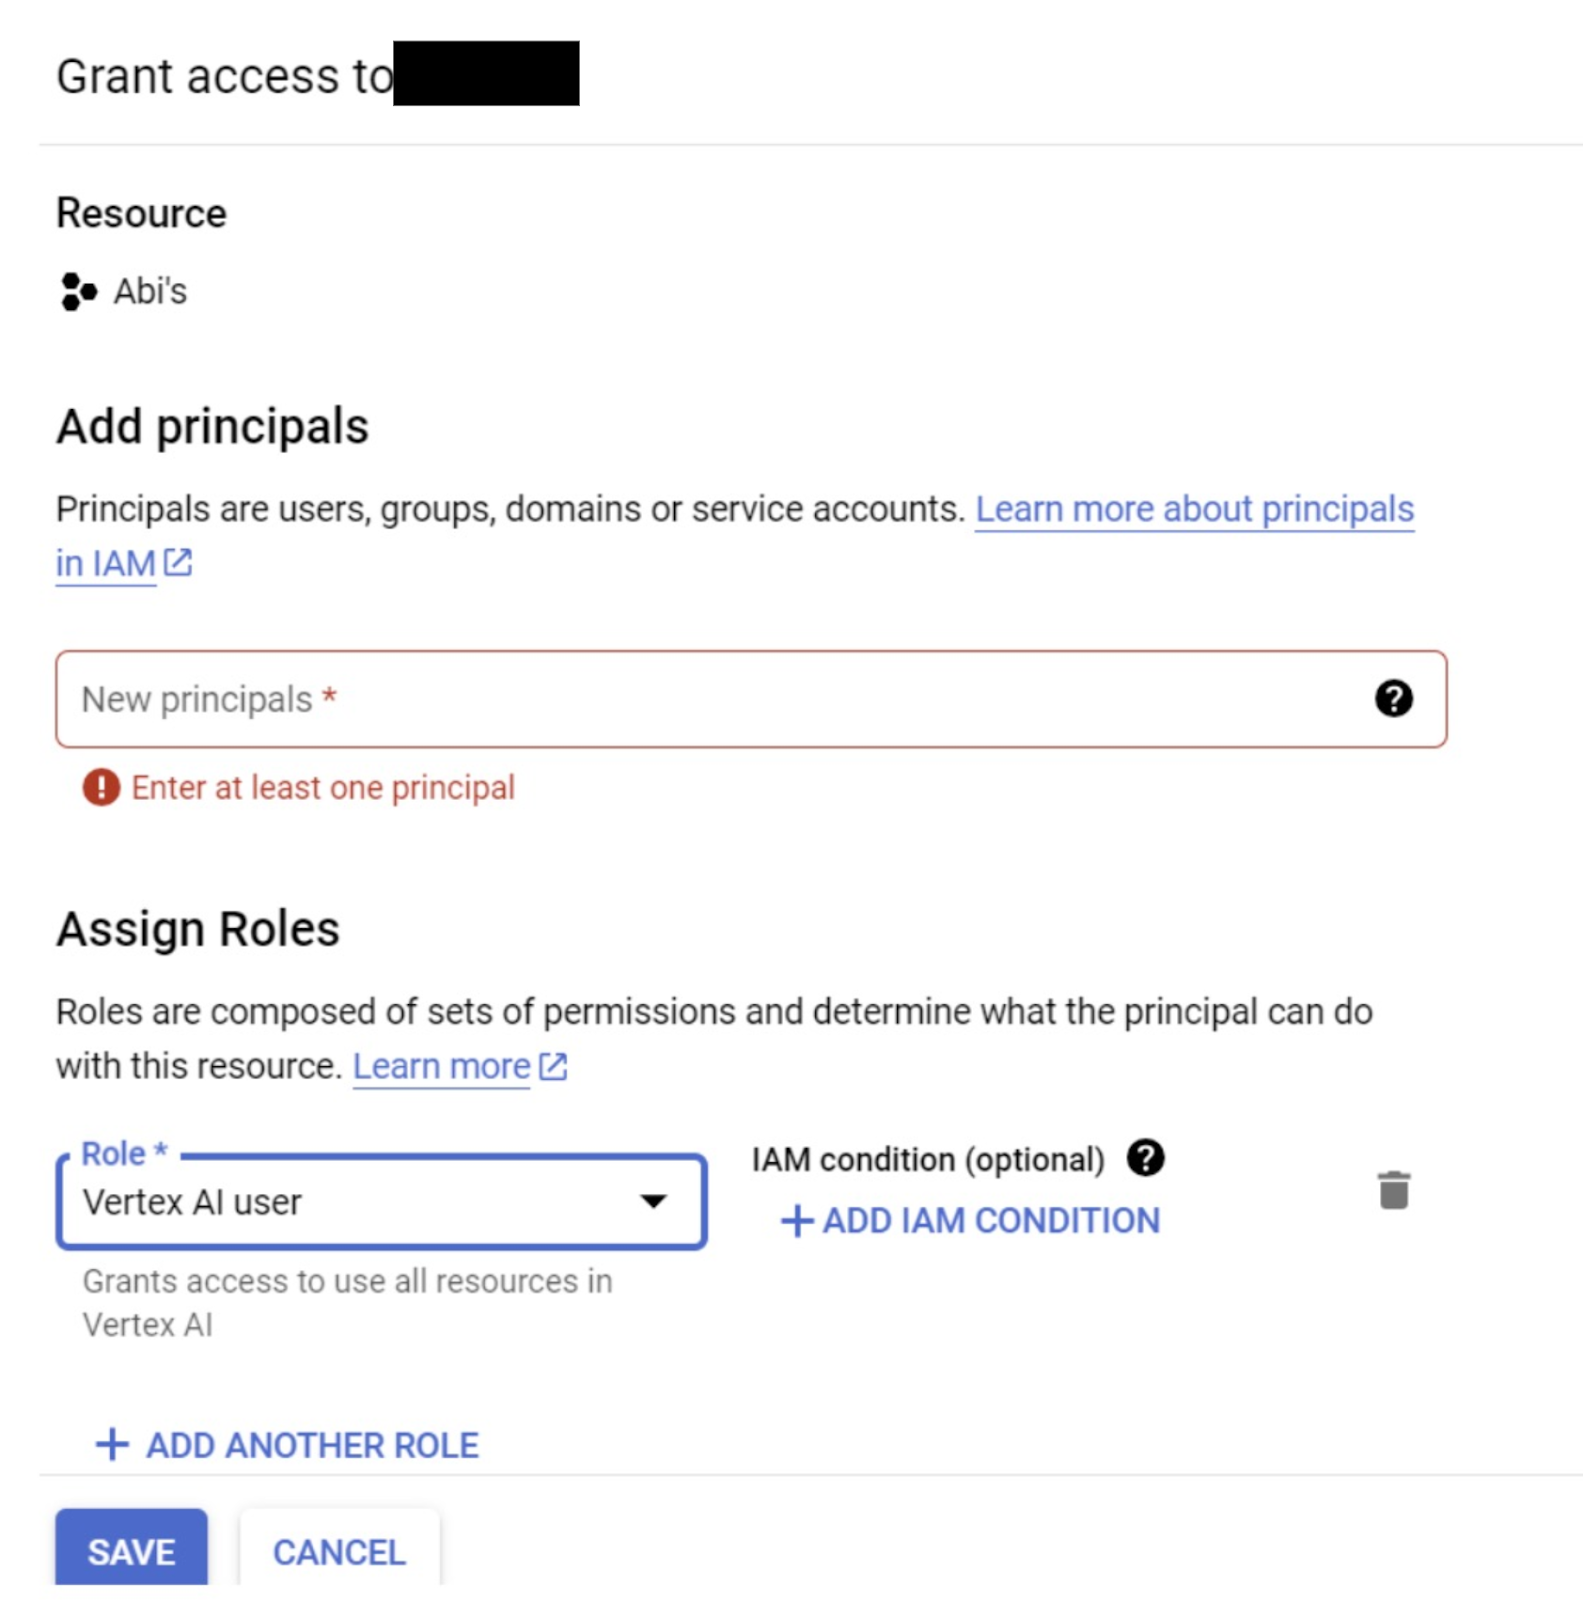Focus the New principals input field
The width and height of the screenshot is (1583, 1600).
[x=700, y=699]
